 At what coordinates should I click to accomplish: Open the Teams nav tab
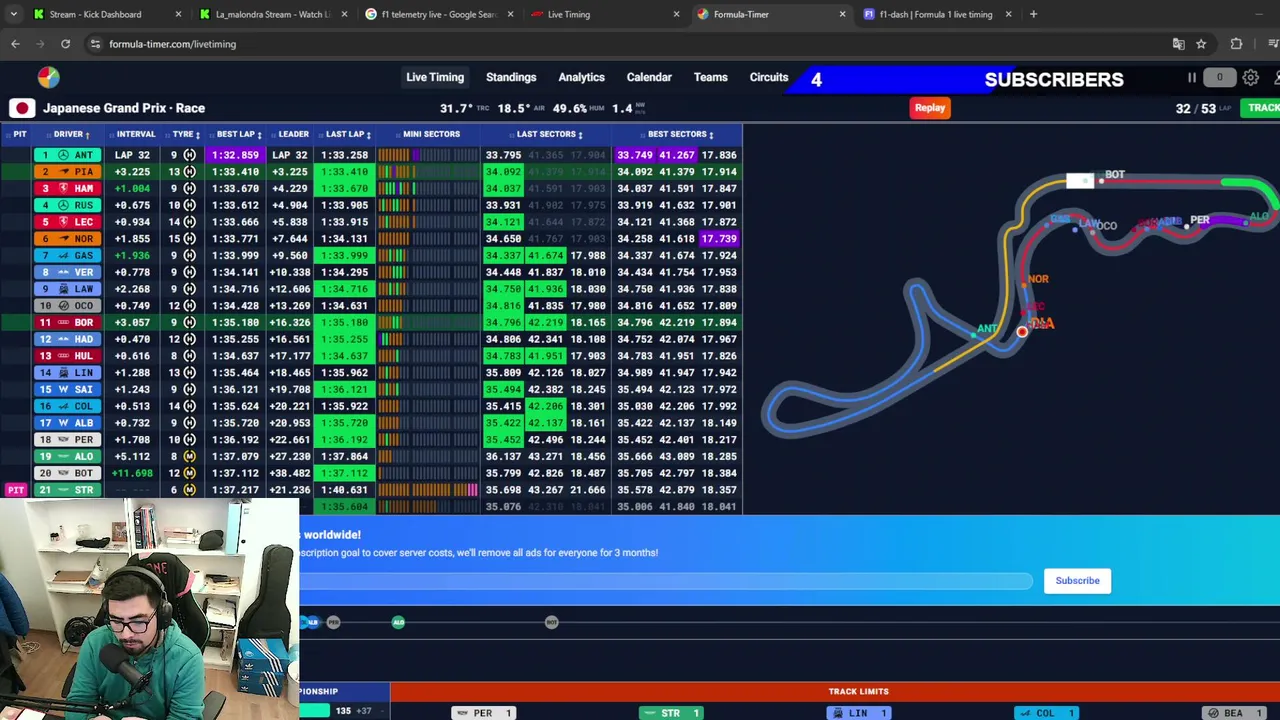[711, 77]
